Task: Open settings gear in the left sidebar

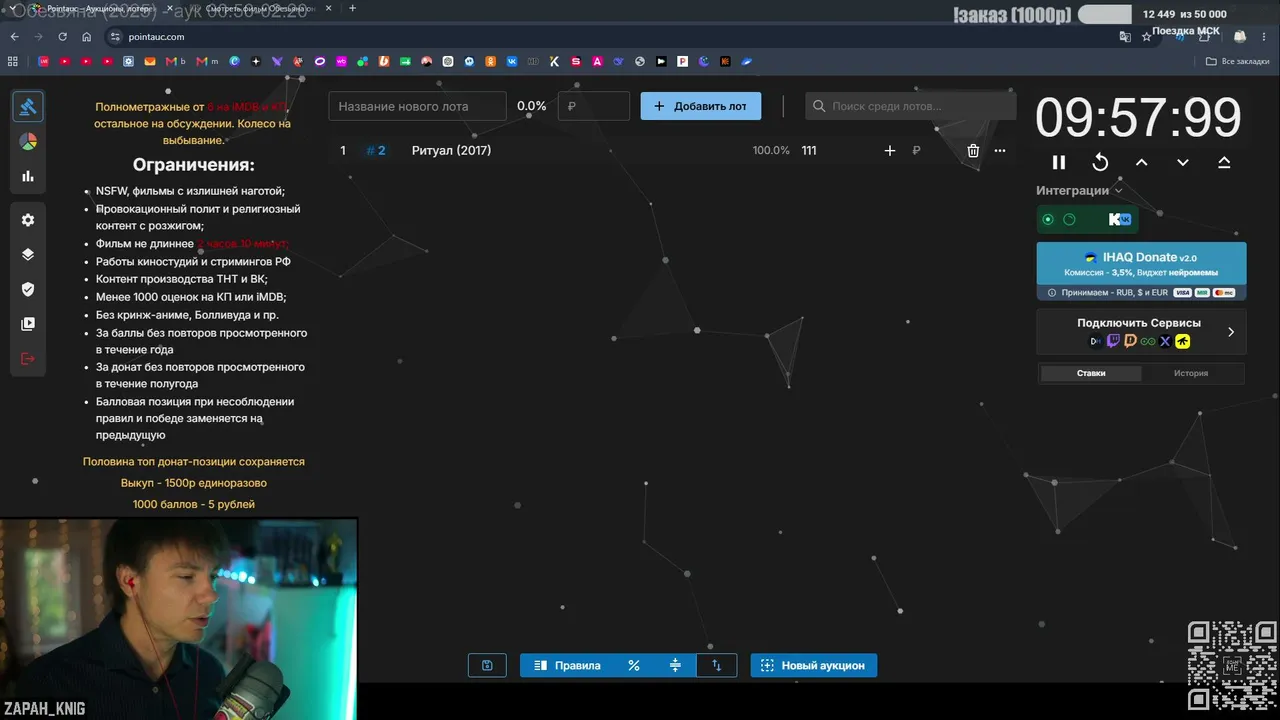Action: point(28,220)
